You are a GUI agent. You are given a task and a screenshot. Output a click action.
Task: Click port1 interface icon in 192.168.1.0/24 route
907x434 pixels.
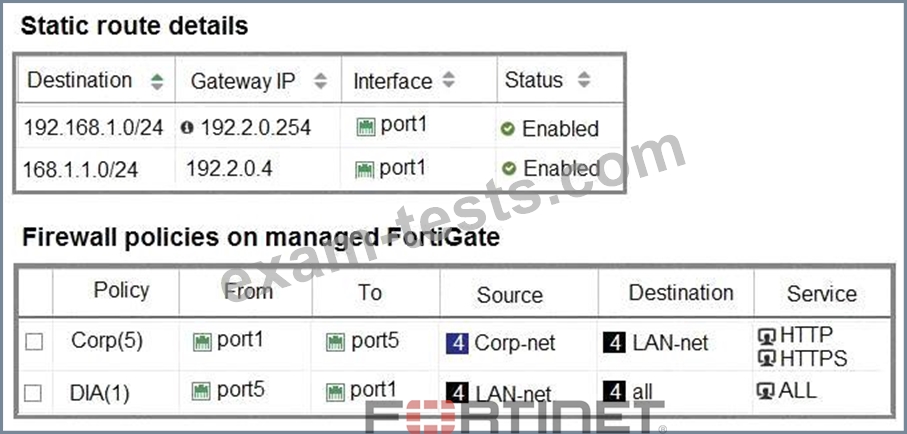tap(365, 127)
